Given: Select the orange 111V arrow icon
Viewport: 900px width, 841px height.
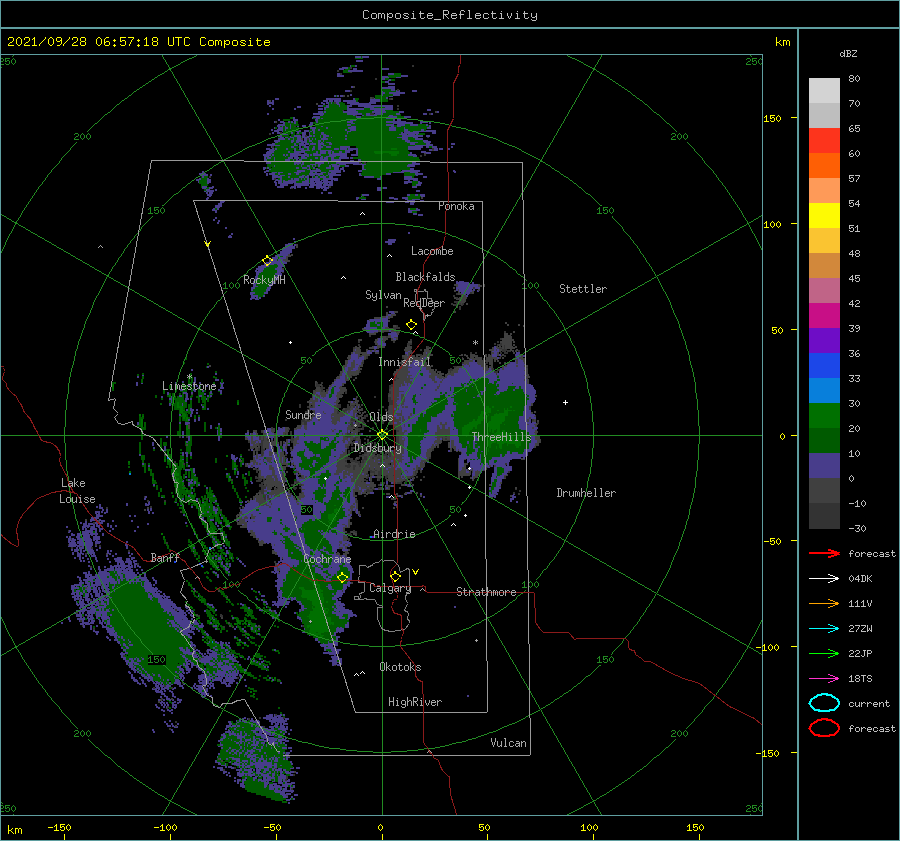Looking at the screenshot, I should tap(824, 603).
